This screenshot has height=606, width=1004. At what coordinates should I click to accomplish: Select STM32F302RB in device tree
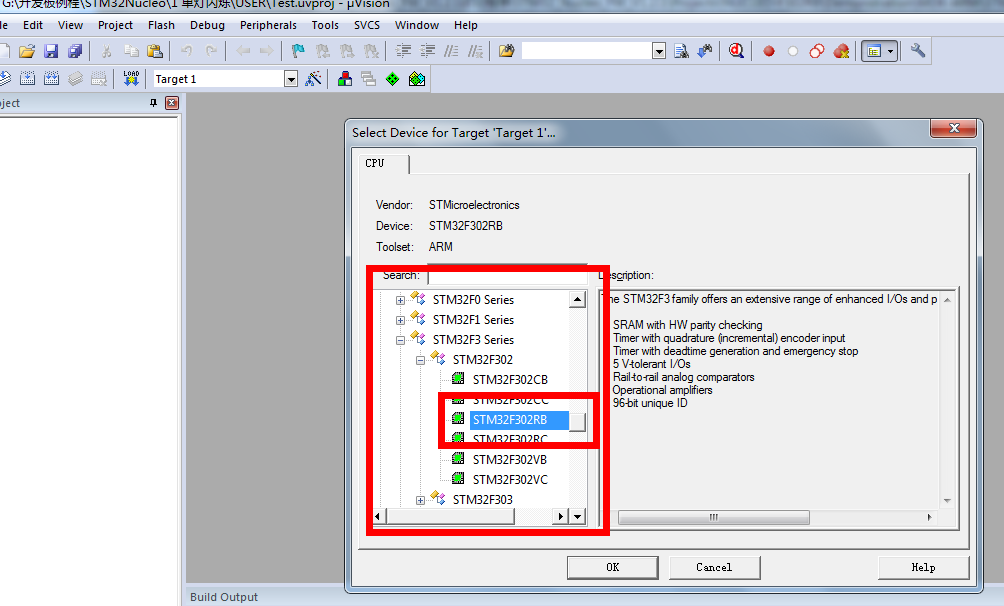coord(510,420)
